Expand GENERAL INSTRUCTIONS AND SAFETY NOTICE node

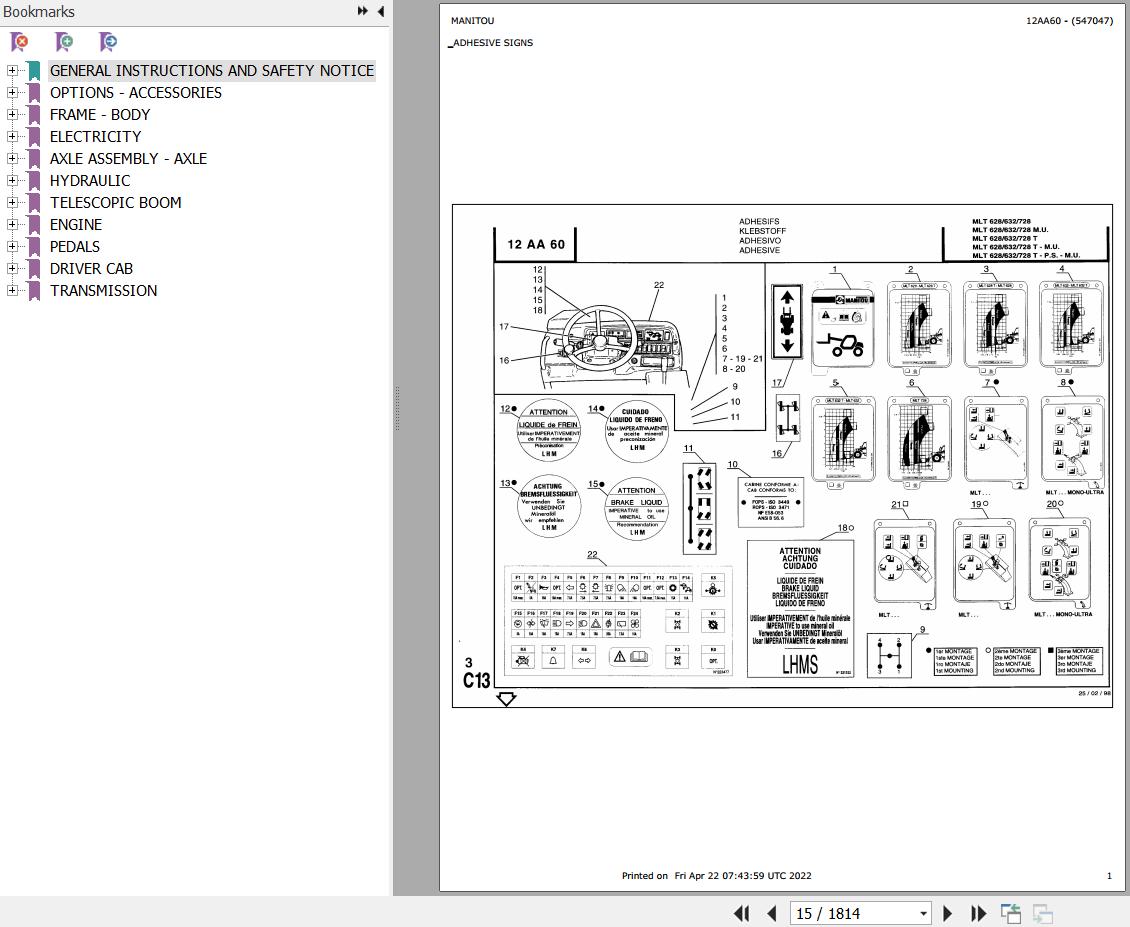pyautogui.click(x=12, y=71)
